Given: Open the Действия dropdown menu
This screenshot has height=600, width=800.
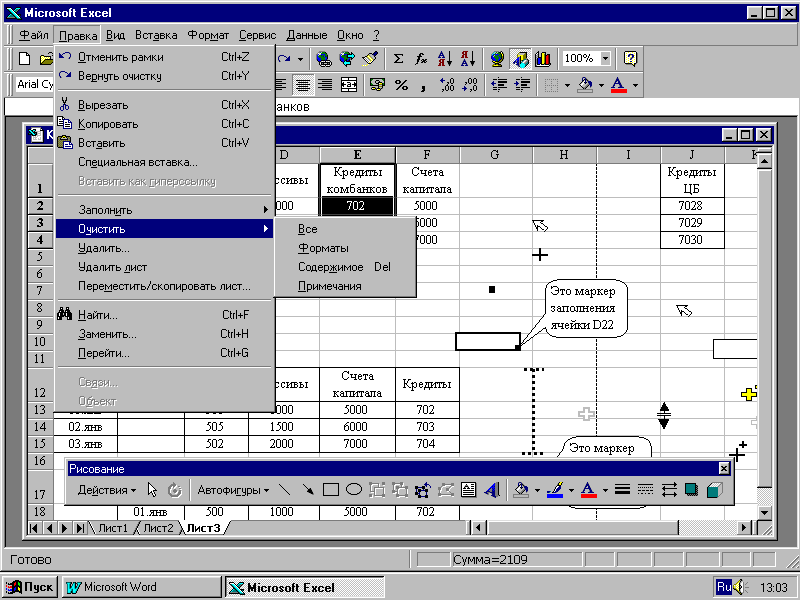Looking at the screenshot, I should (107, 490).
